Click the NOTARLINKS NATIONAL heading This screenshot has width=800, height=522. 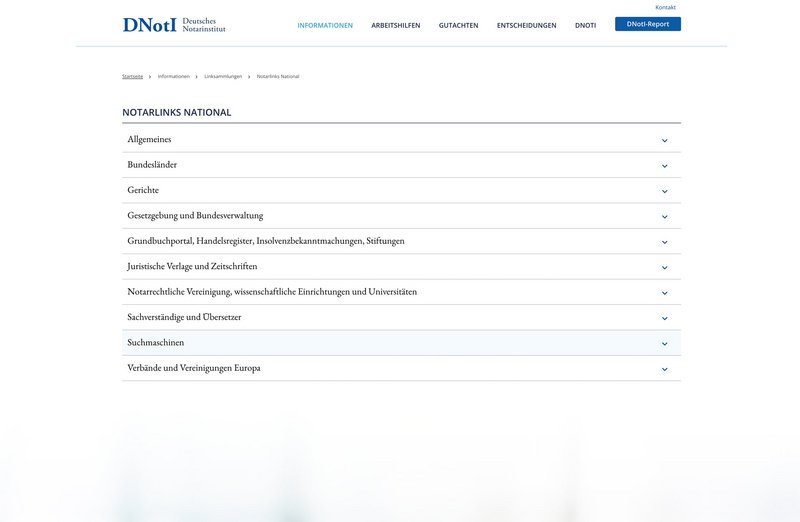(x=177, y=112)
